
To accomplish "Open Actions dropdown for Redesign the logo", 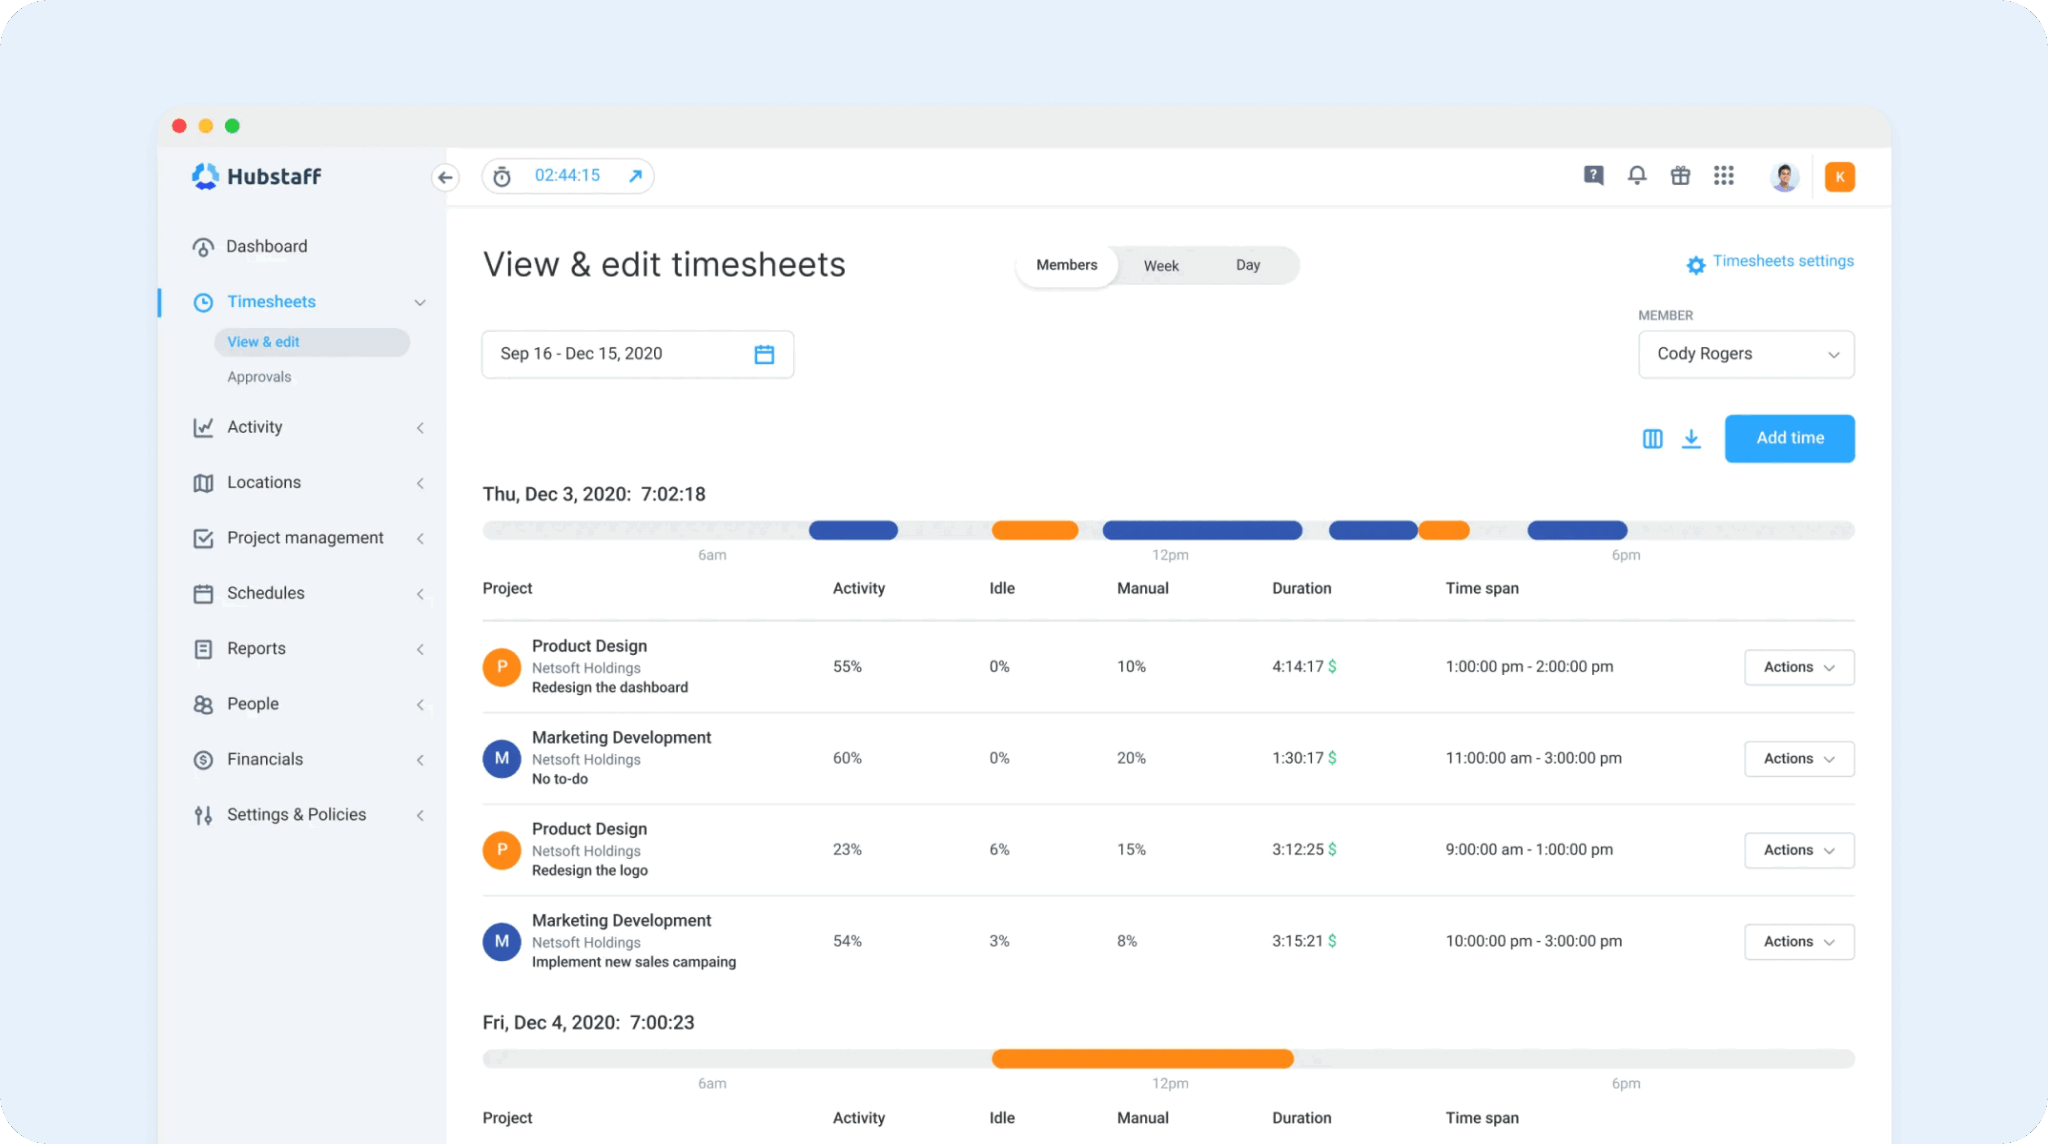I will pos(1799,850).
